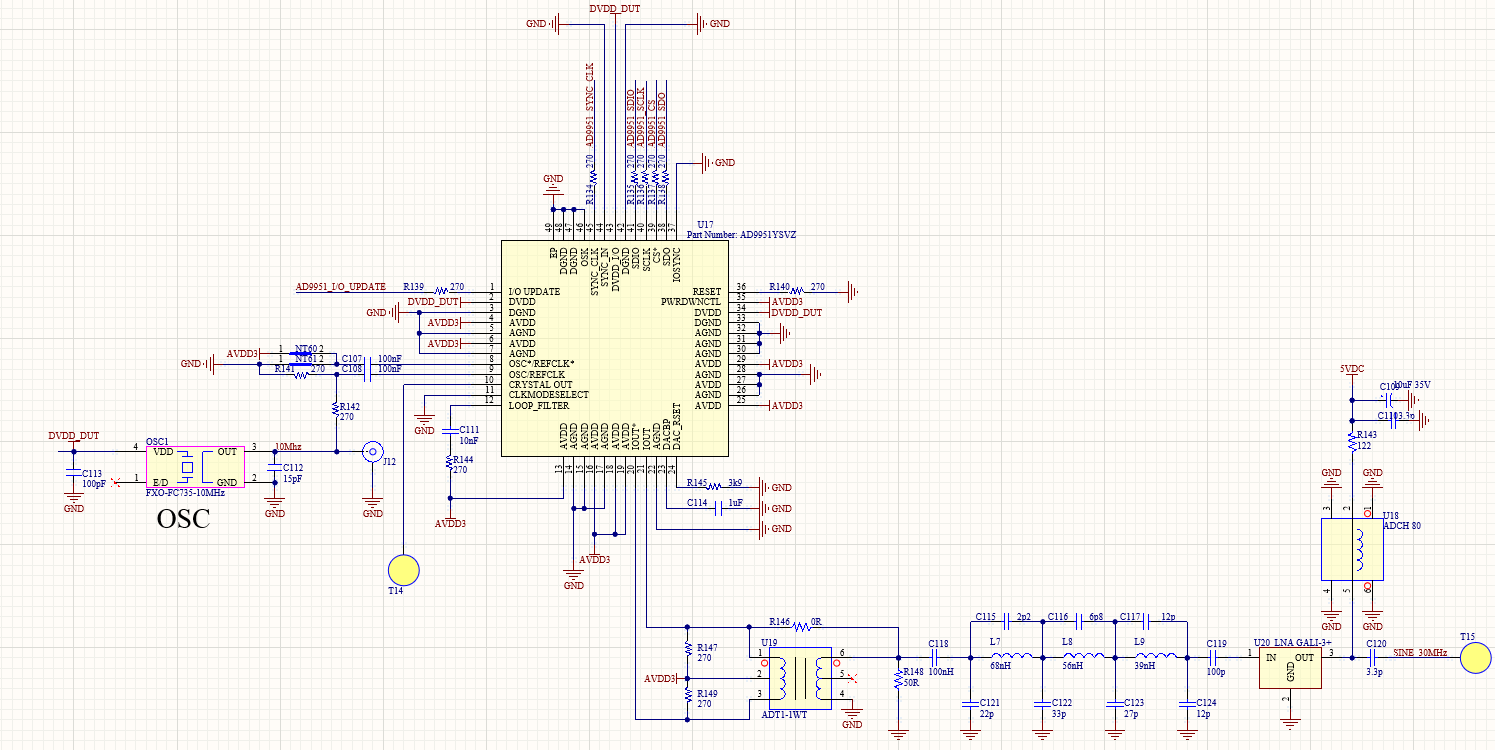The width and height of the screenshot is (1495, 750).
Task: Click the J12 coaxial connector symbol
Action: 373,452
